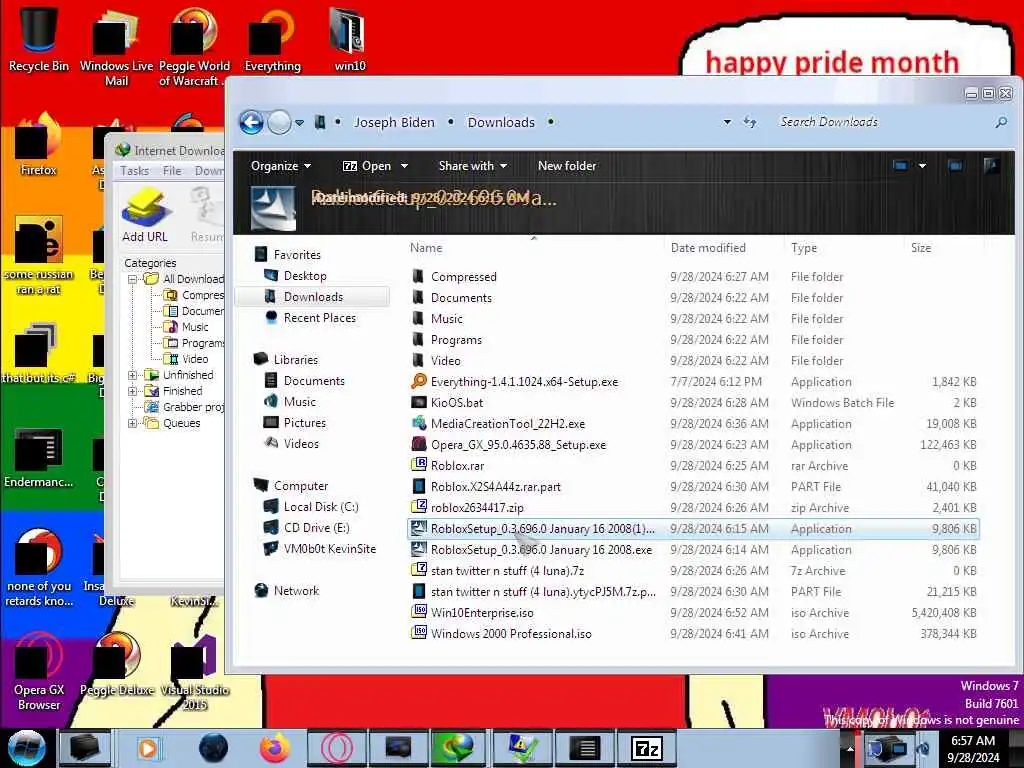1024x768 pixels.
Task: Select the win10 desktop icon
Action: point(349,39)
